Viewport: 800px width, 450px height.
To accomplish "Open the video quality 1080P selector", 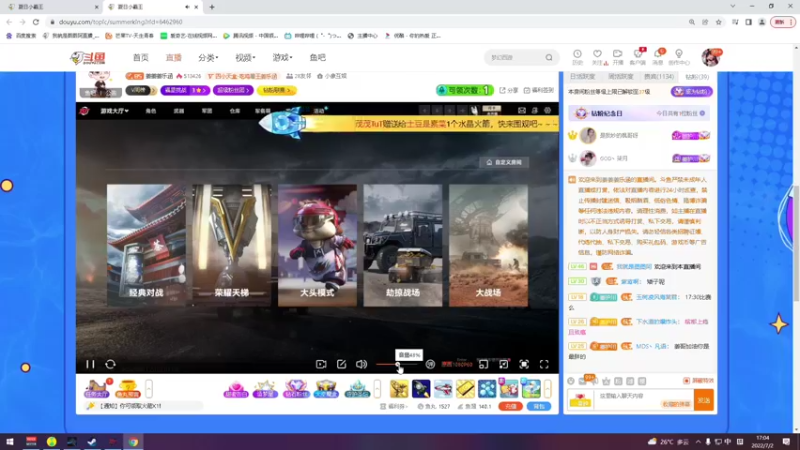I will pos(457,364).
